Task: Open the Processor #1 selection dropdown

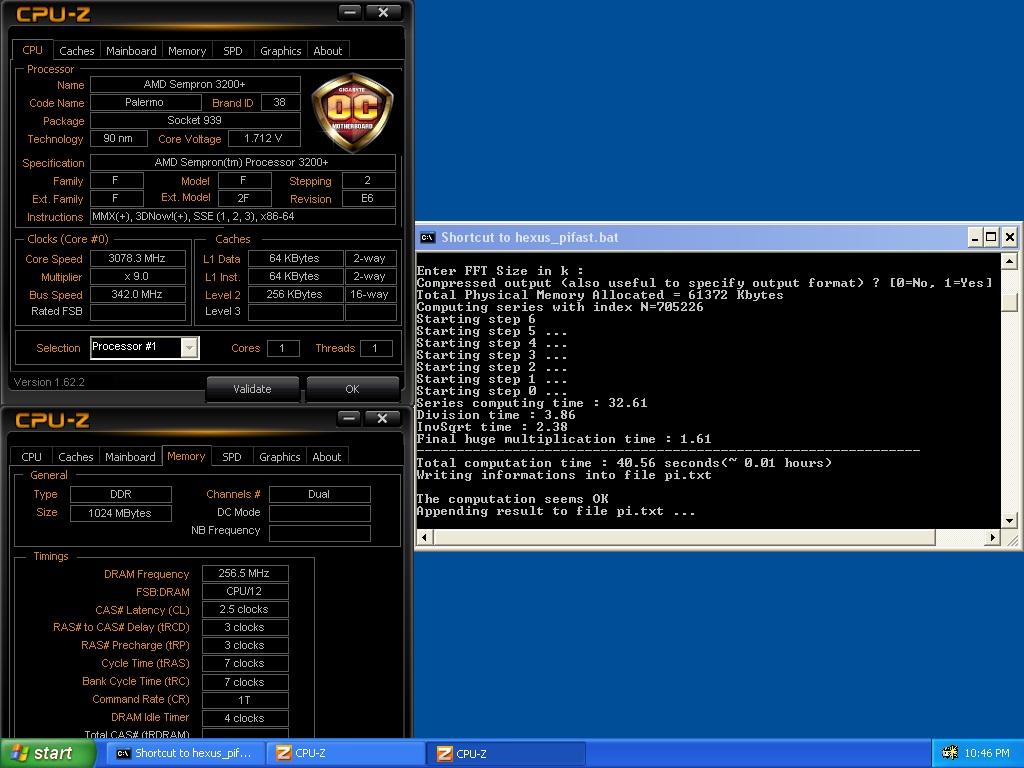Action: point(189,347)
